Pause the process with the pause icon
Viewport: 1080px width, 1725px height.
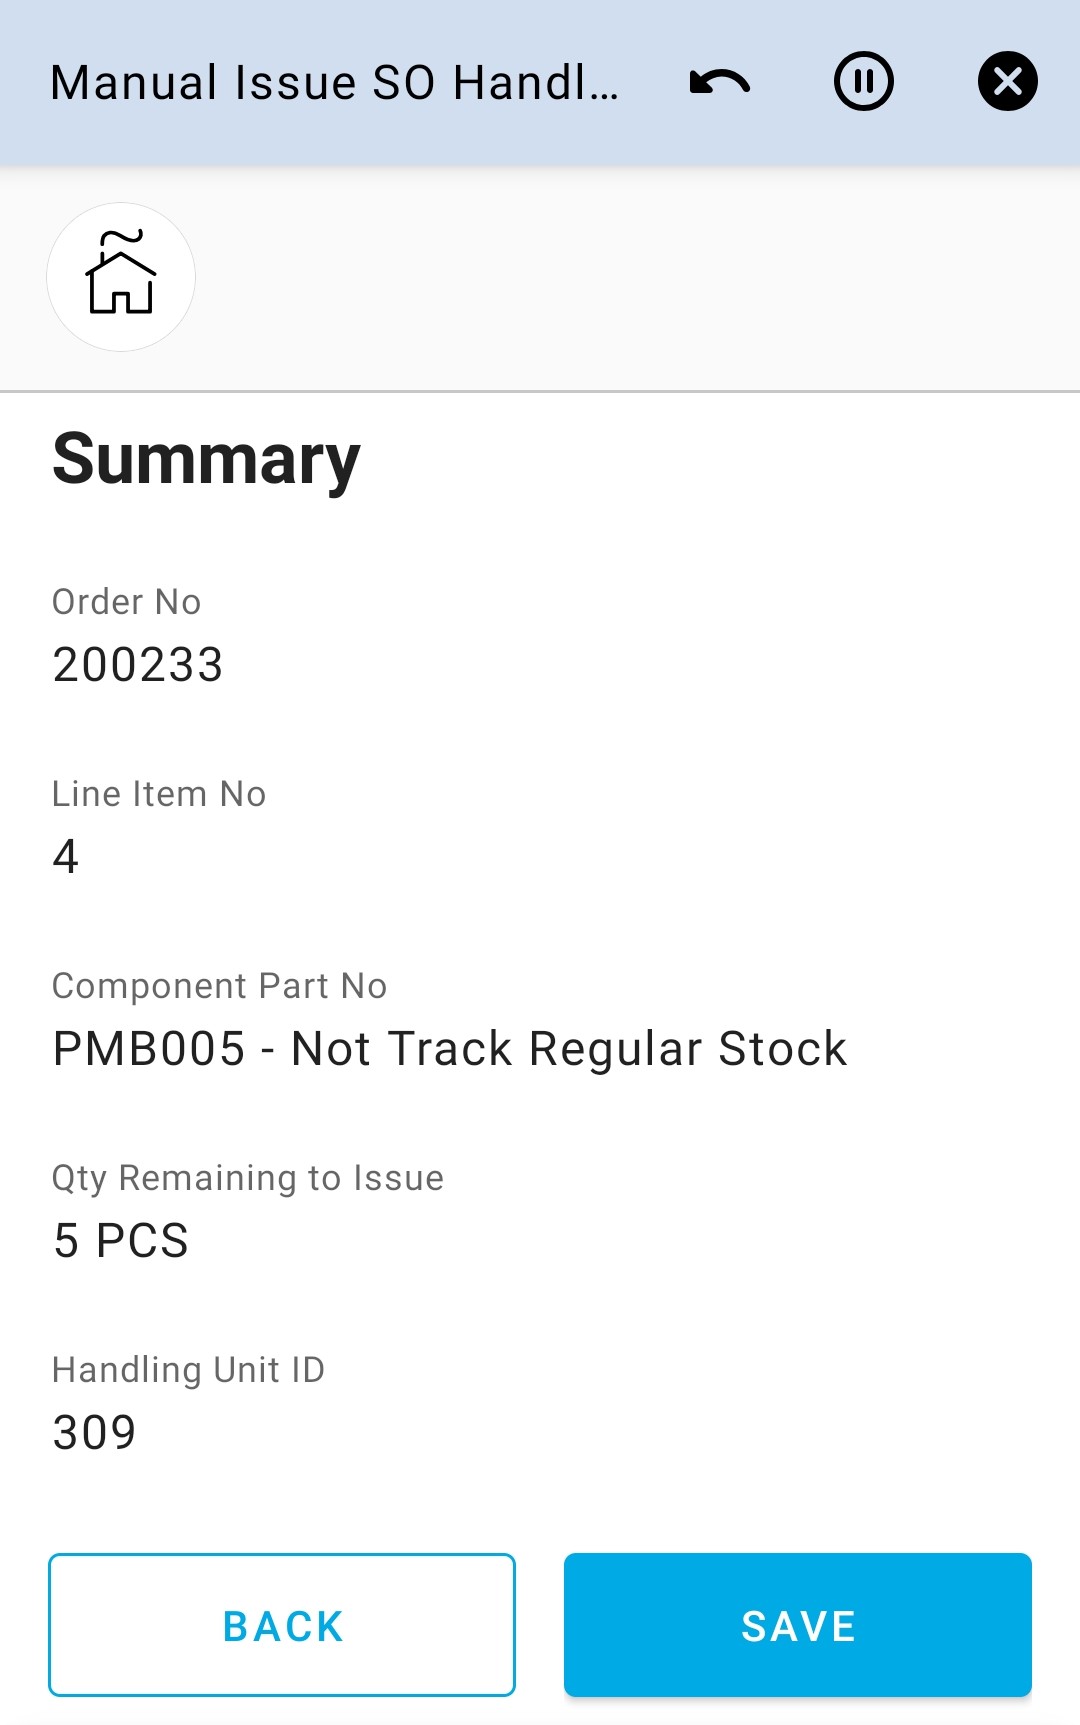pos(863,82)
